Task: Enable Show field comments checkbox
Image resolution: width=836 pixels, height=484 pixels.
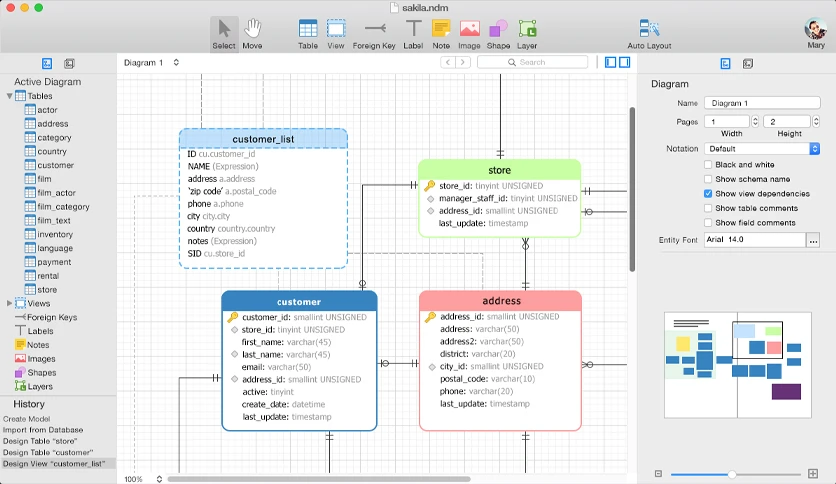Action: coord(708,223)
